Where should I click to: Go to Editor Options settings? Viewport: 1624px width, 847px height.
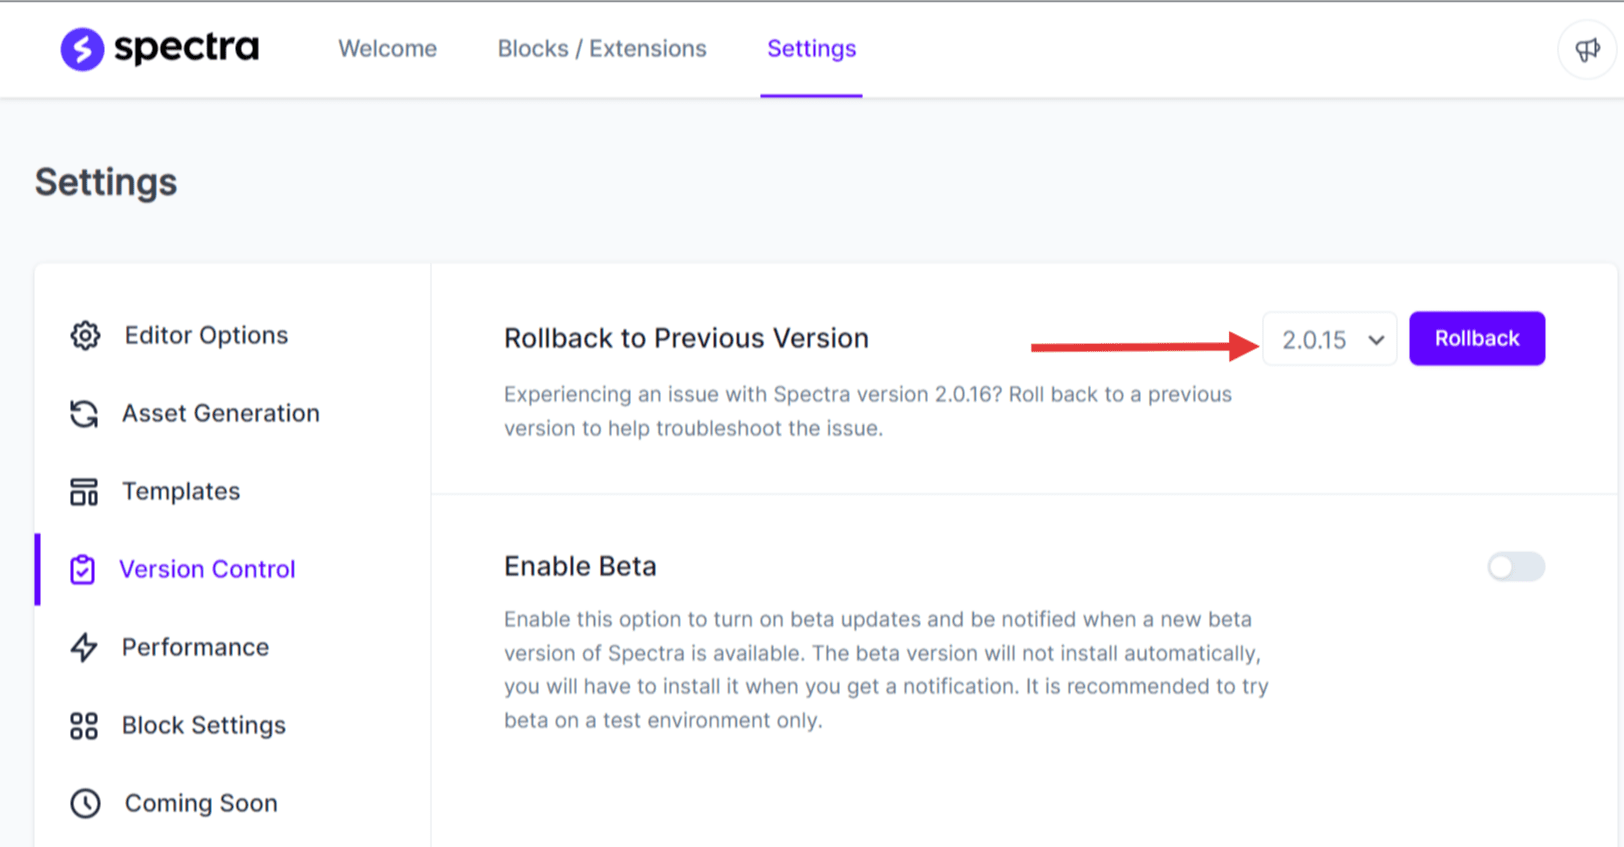click(x=206, y=336)
